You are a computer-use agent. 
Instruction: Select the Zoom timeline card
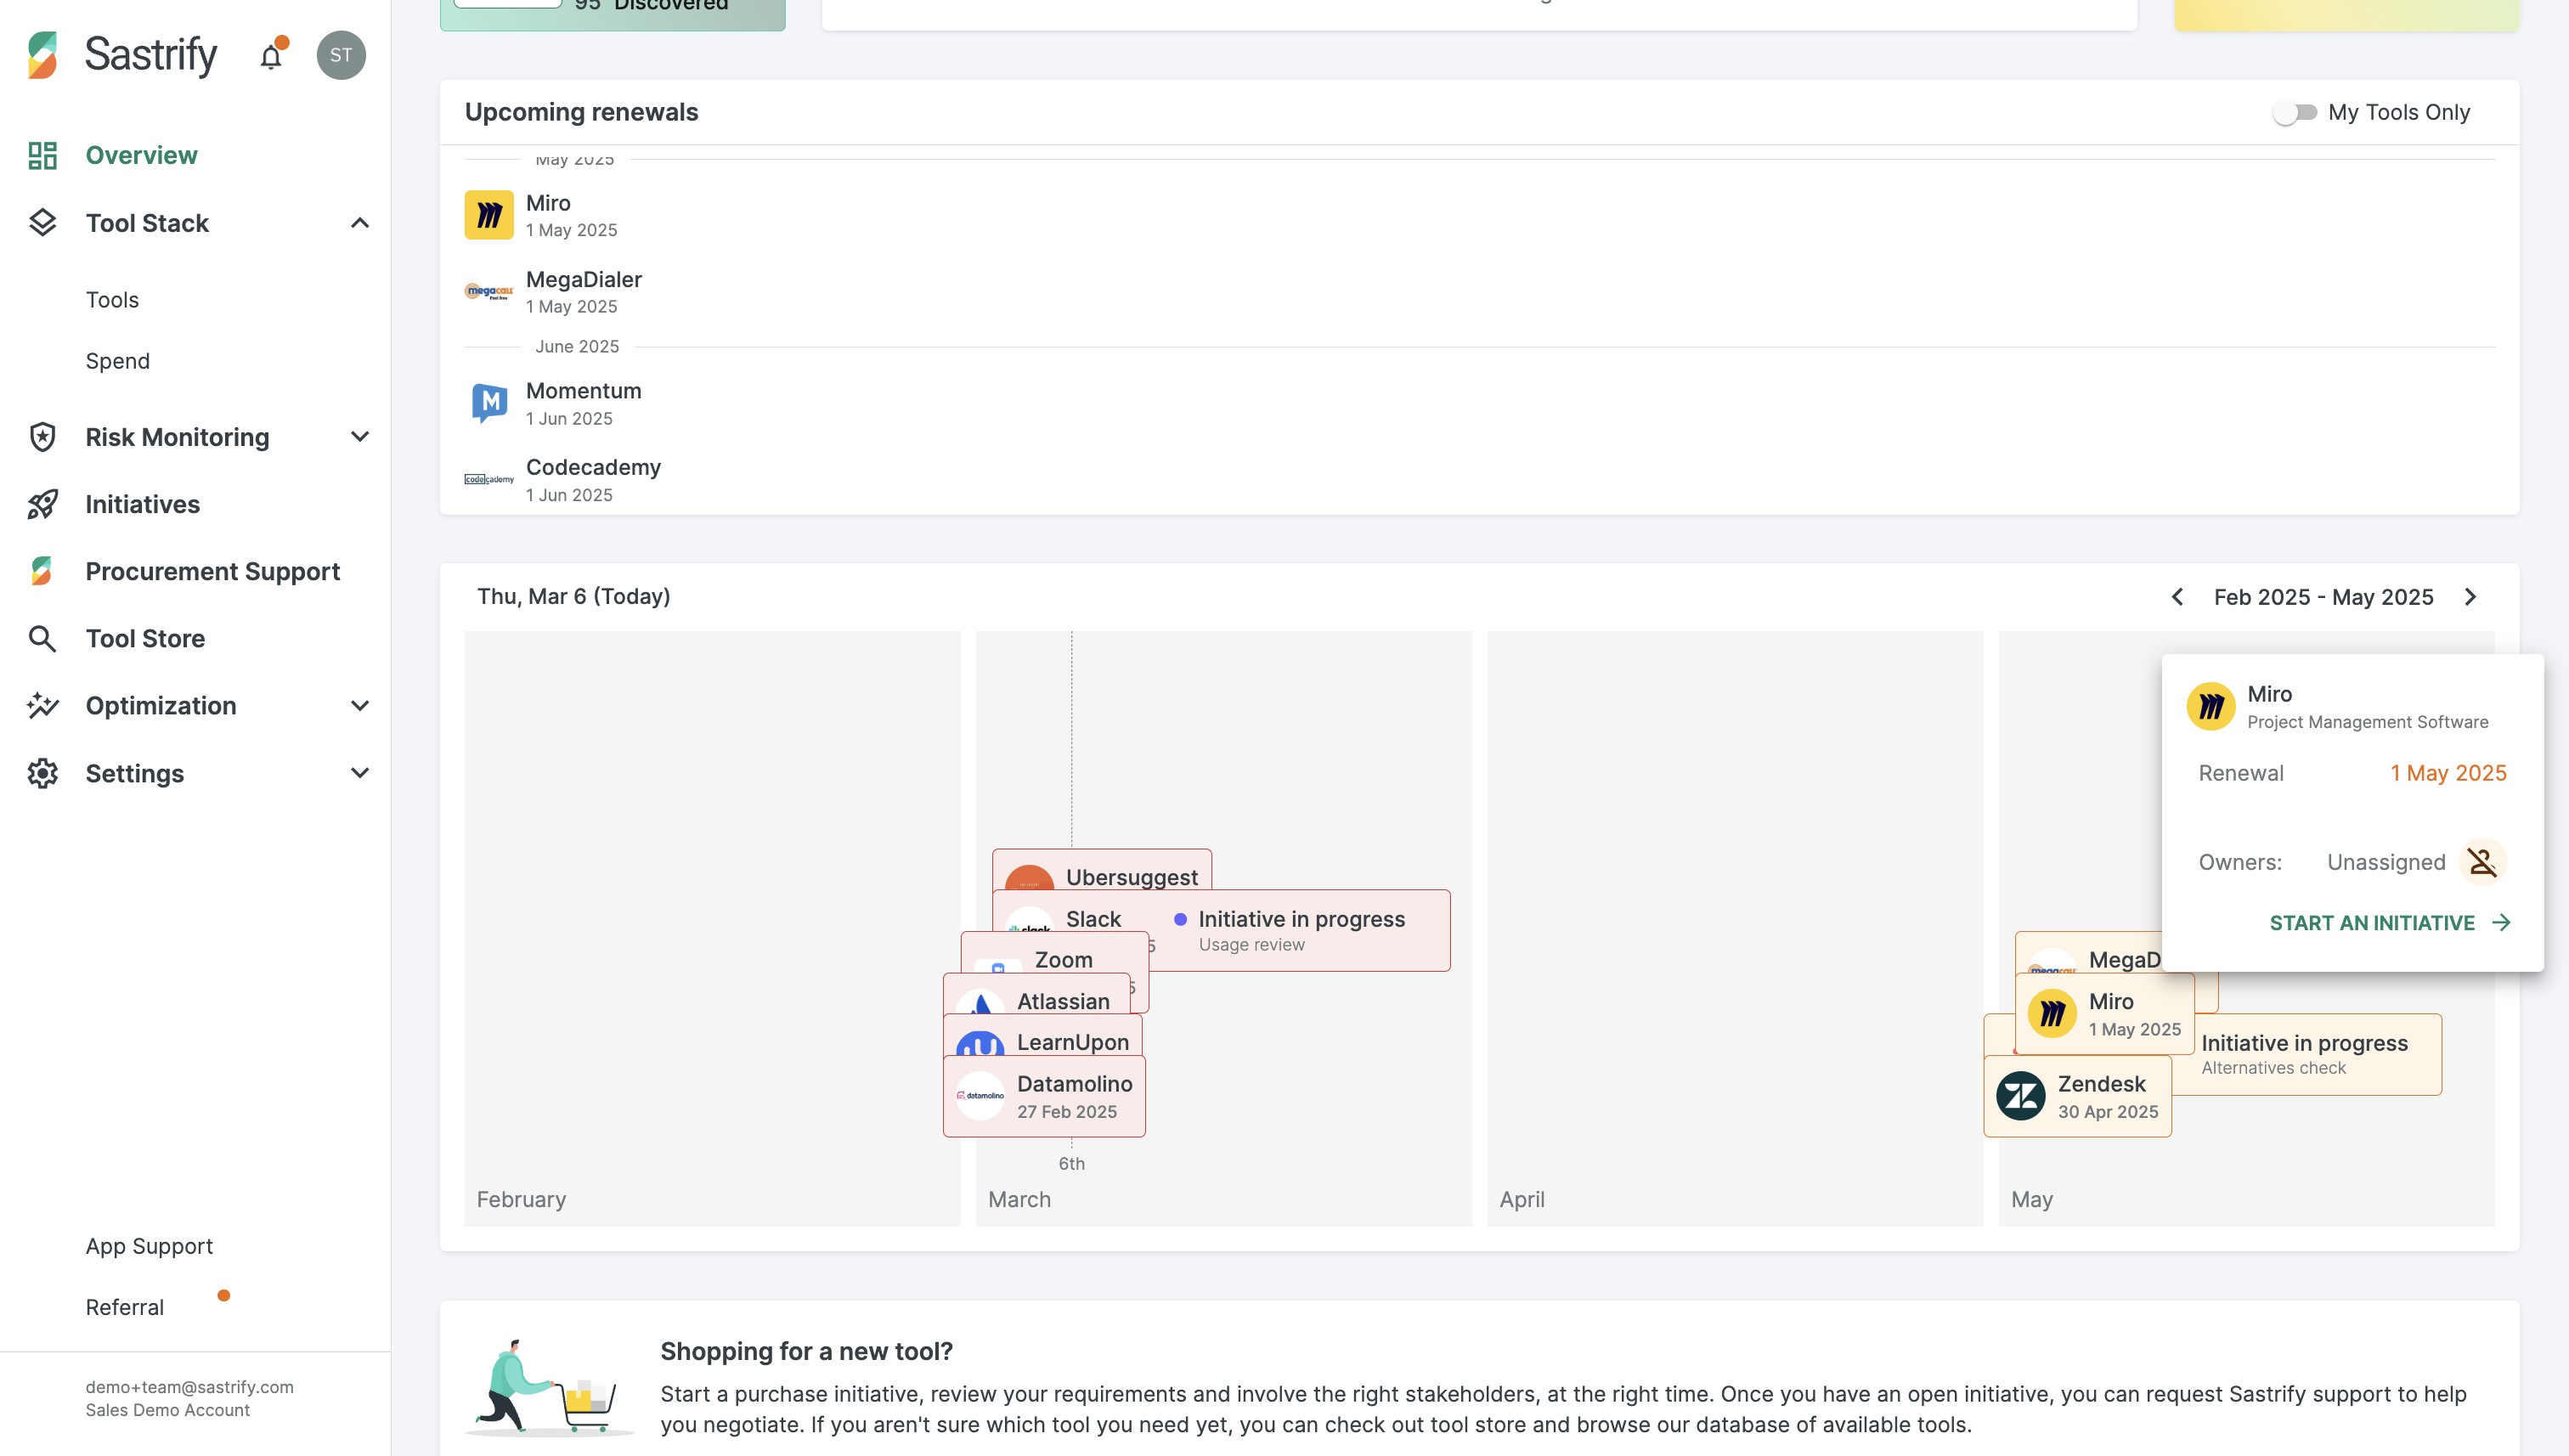(x=1054, y=954)
